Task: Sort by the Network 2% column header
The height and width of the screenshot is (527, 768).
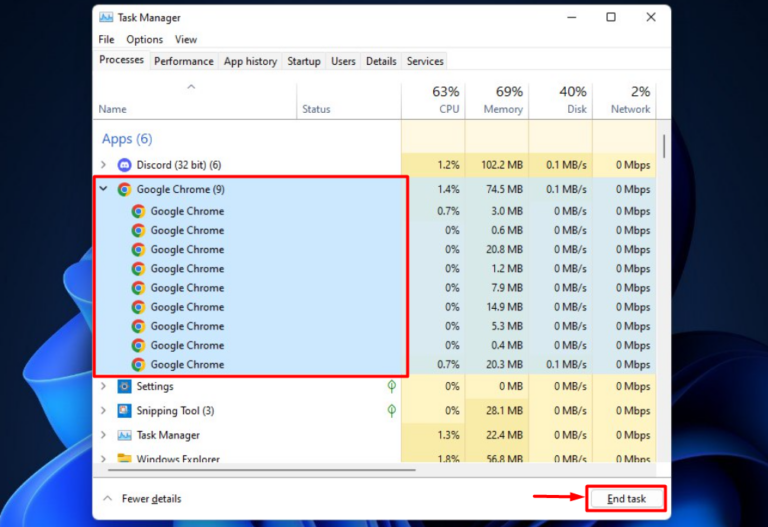Action: [x=624, y=101]
